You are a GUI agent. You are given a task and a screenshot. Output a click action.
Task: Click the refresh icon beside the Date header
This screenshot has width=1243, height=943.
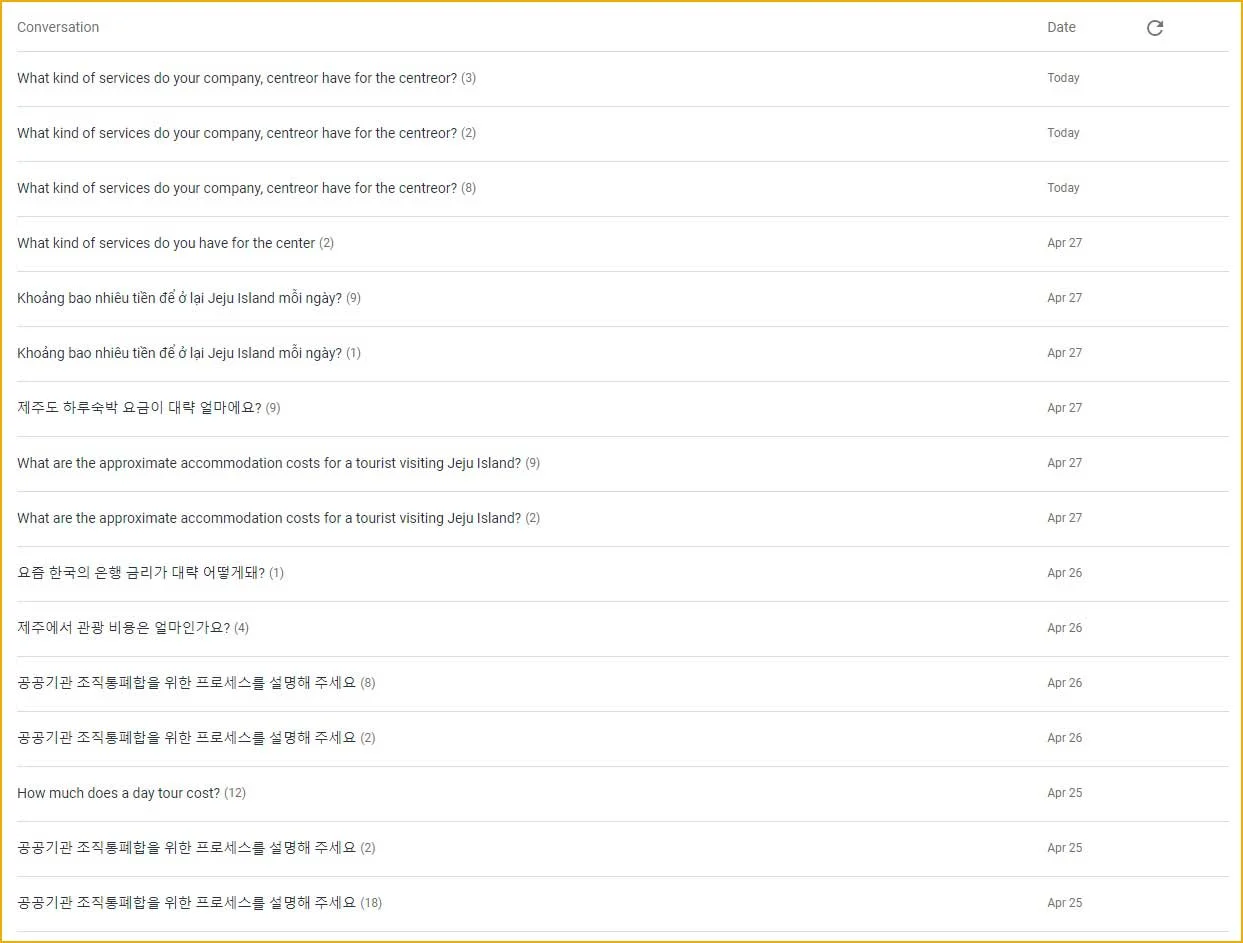(1154, 28)
